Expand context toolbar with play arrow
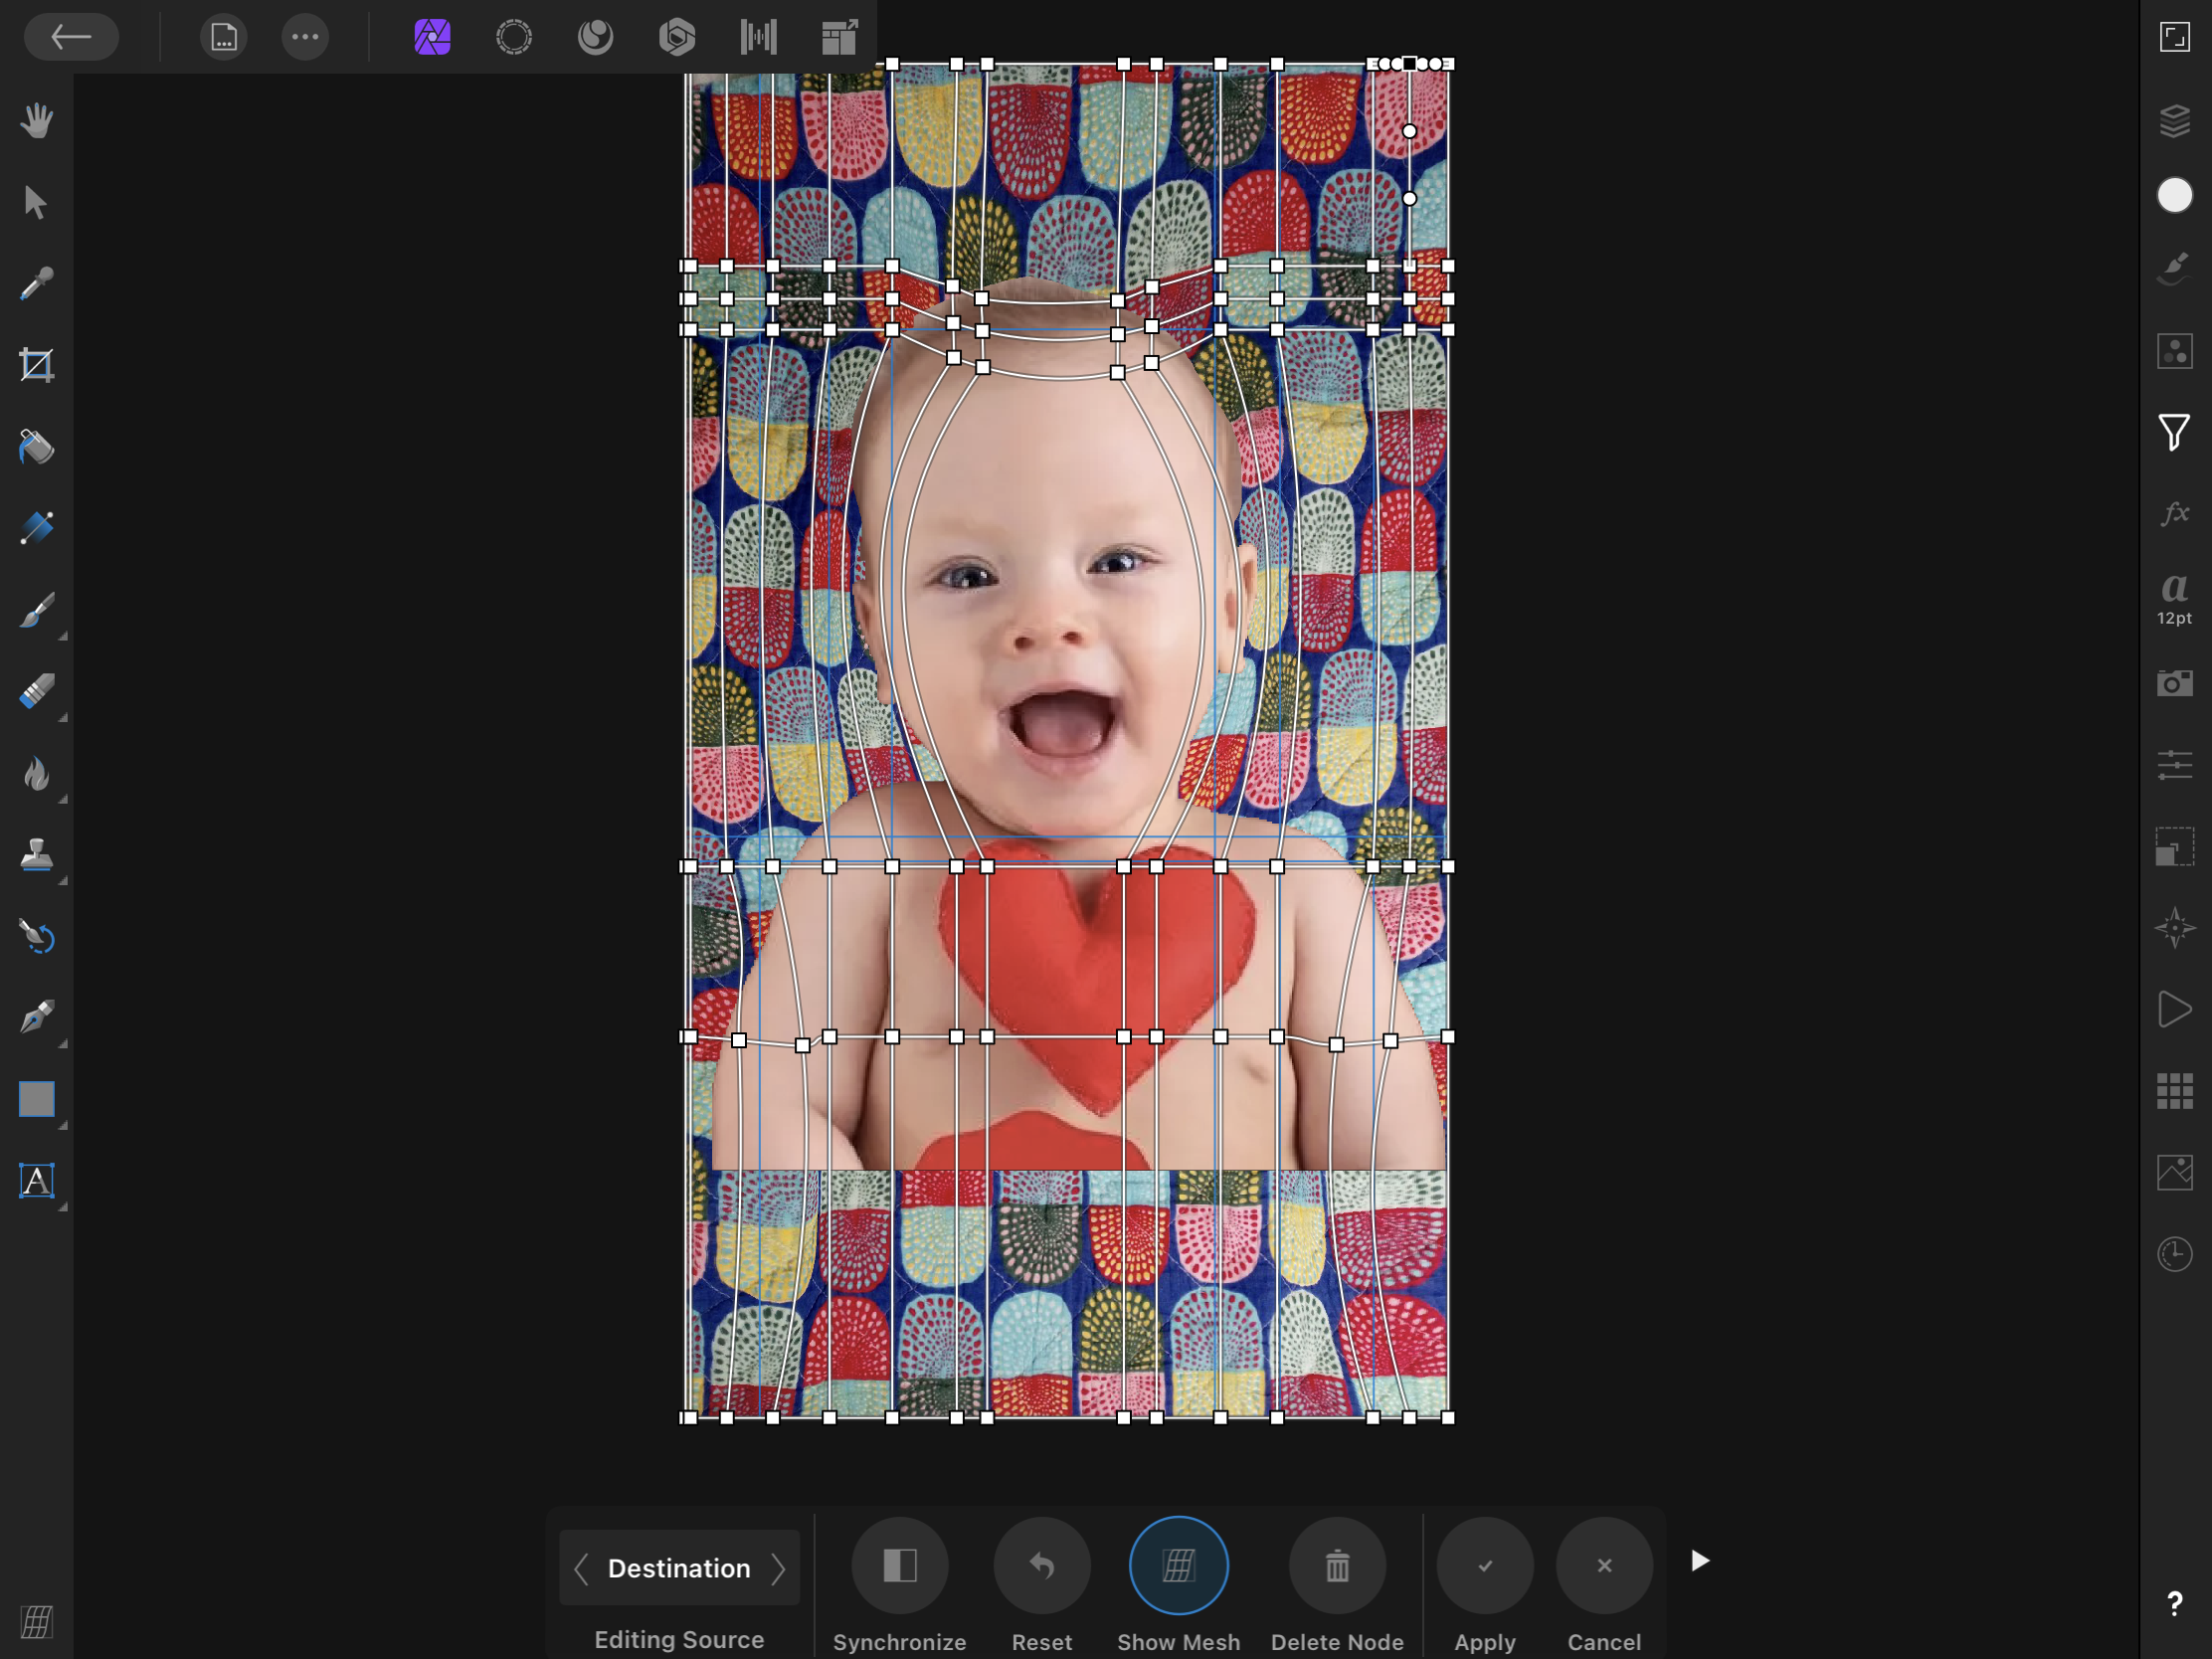 pos(1700,1561)
